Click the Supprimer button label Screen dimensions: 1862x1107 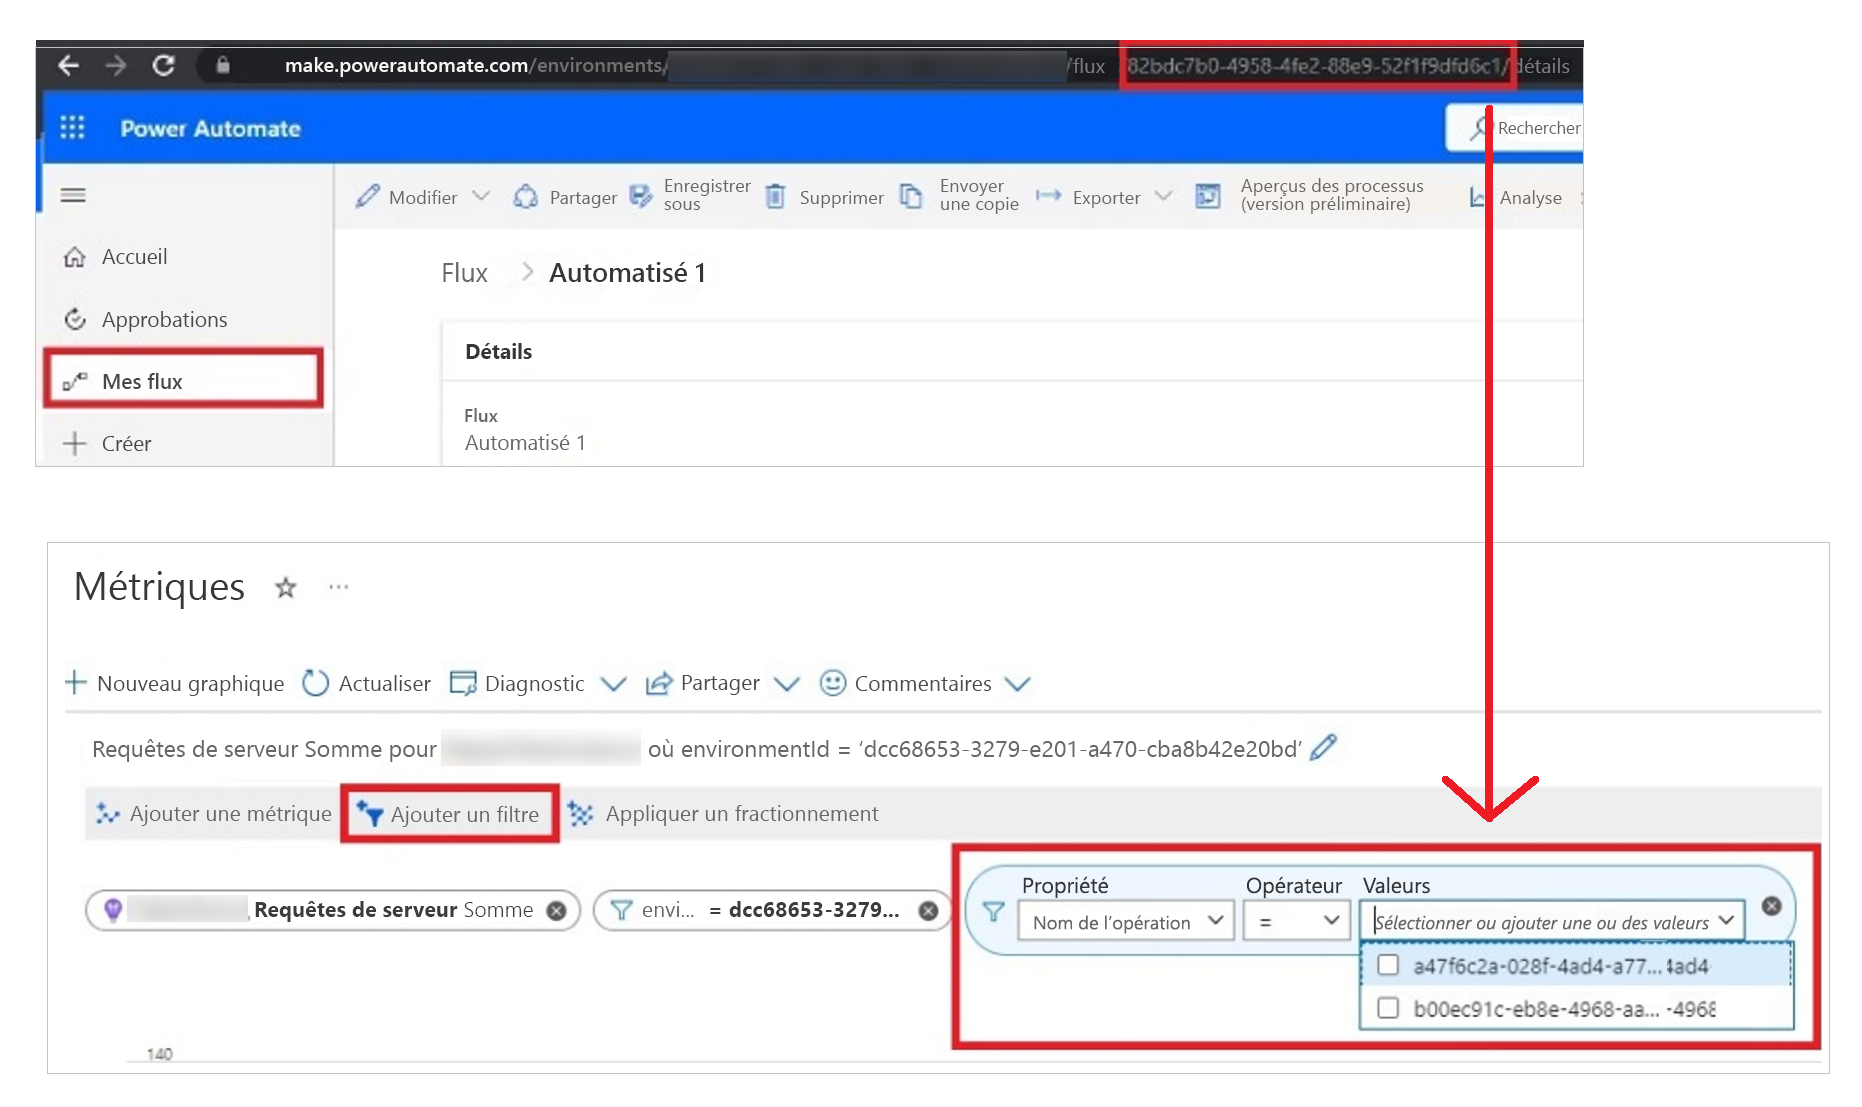tap(841, 197)
